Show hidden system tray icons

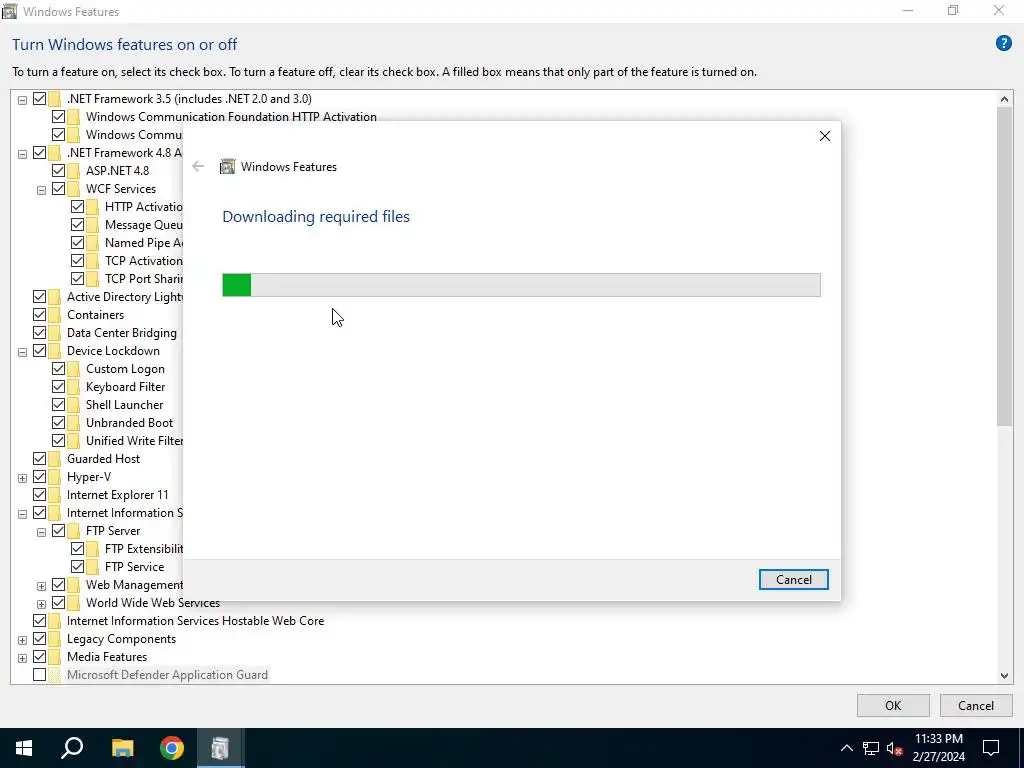click(846, 748)
